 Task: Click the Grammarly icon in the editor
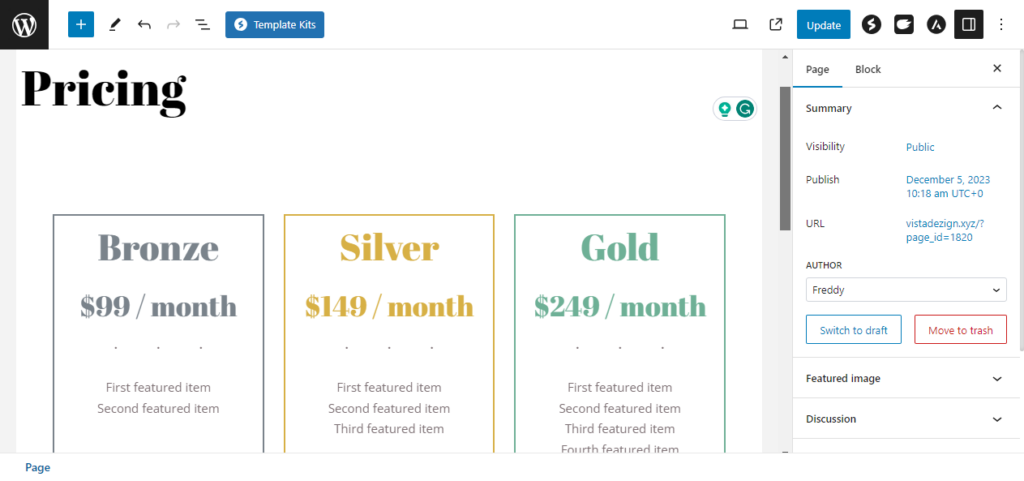[x=744, y=109]
